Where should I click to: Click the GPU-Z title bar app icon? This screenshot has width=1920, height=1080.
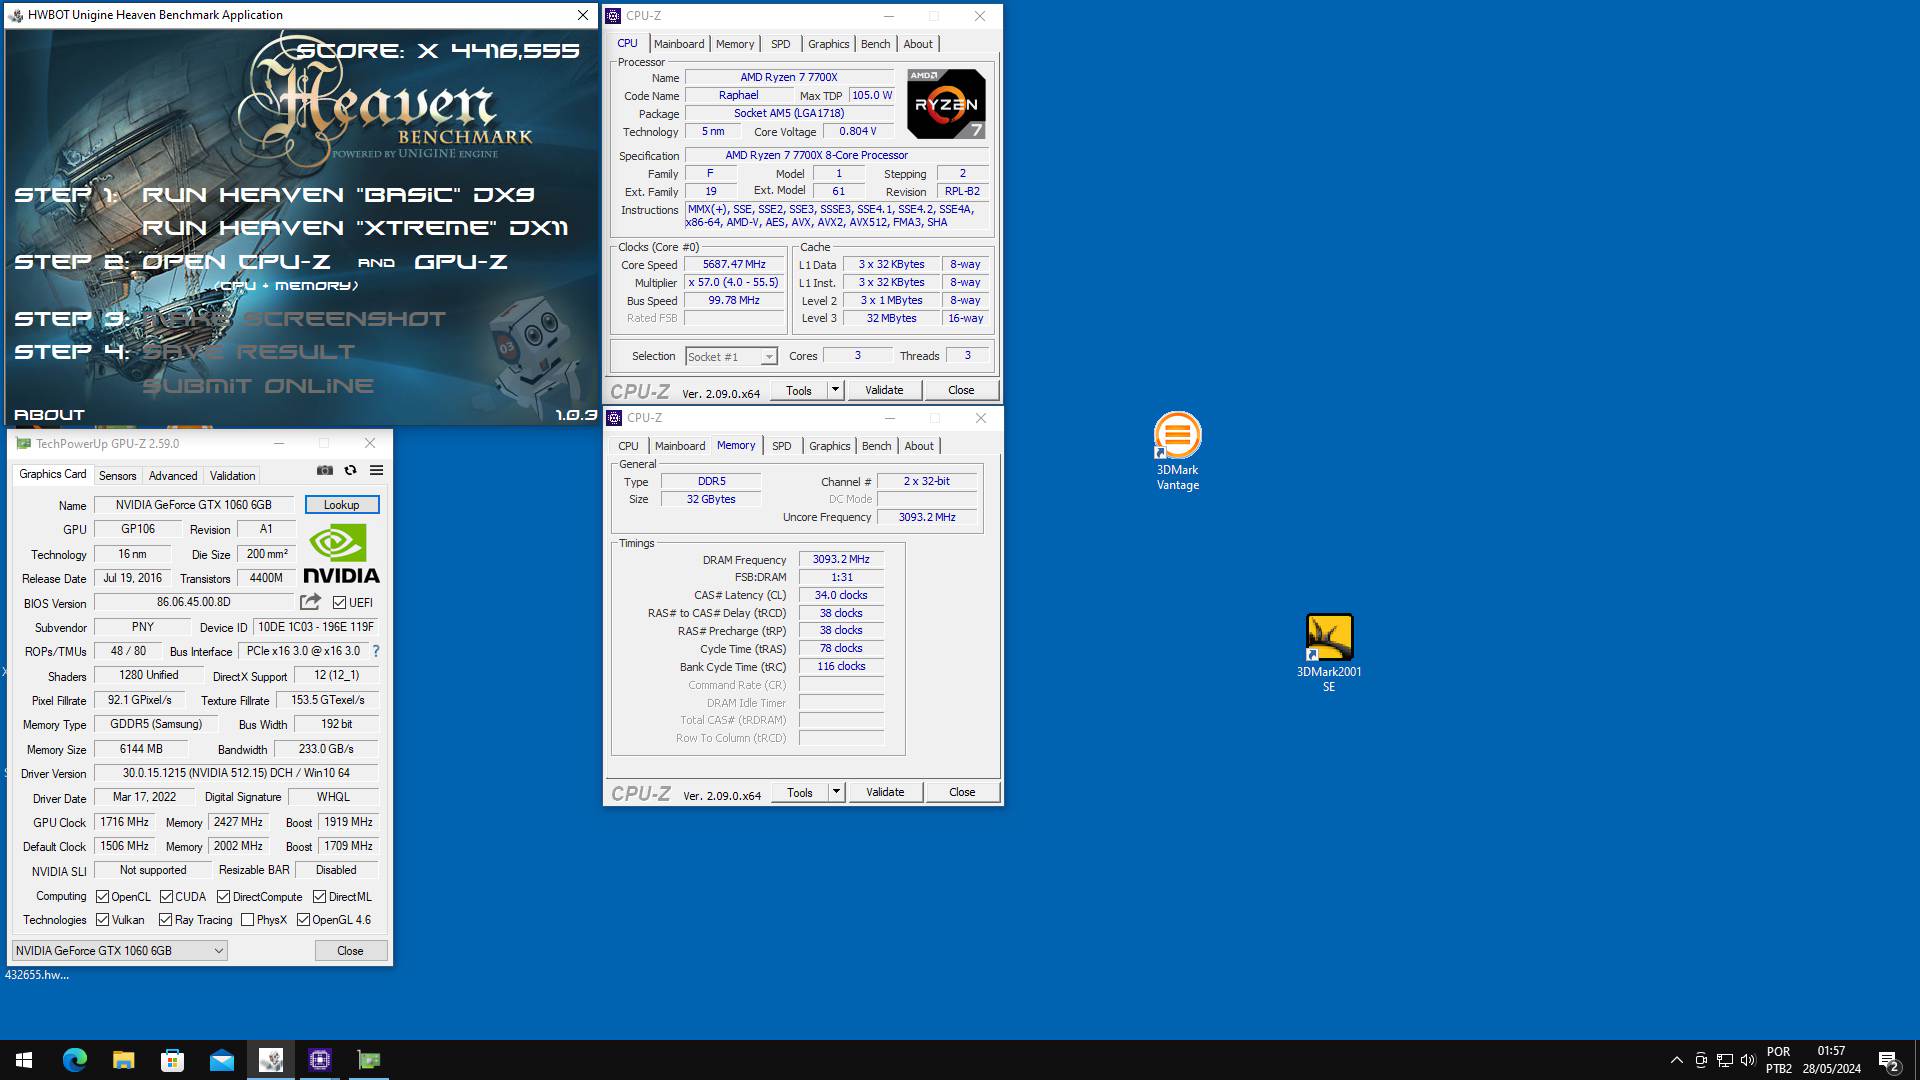23,443
